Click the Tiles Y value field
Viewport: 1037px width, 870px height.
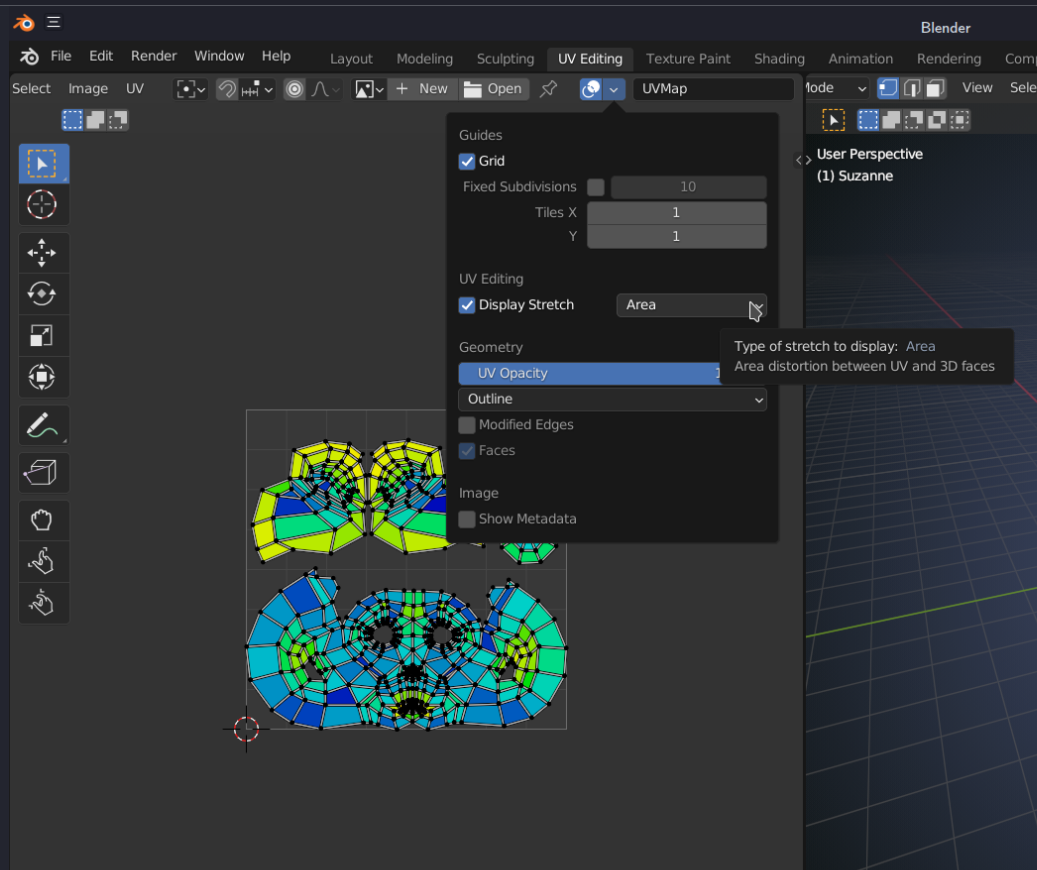677,237
